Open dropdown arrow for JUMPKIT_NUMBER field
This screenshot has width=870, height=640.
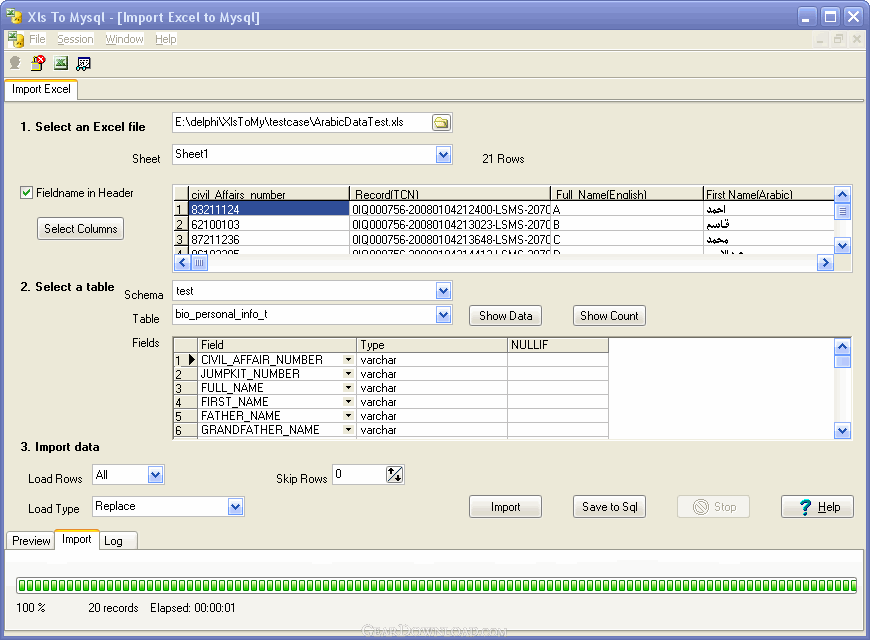point(348,374)
